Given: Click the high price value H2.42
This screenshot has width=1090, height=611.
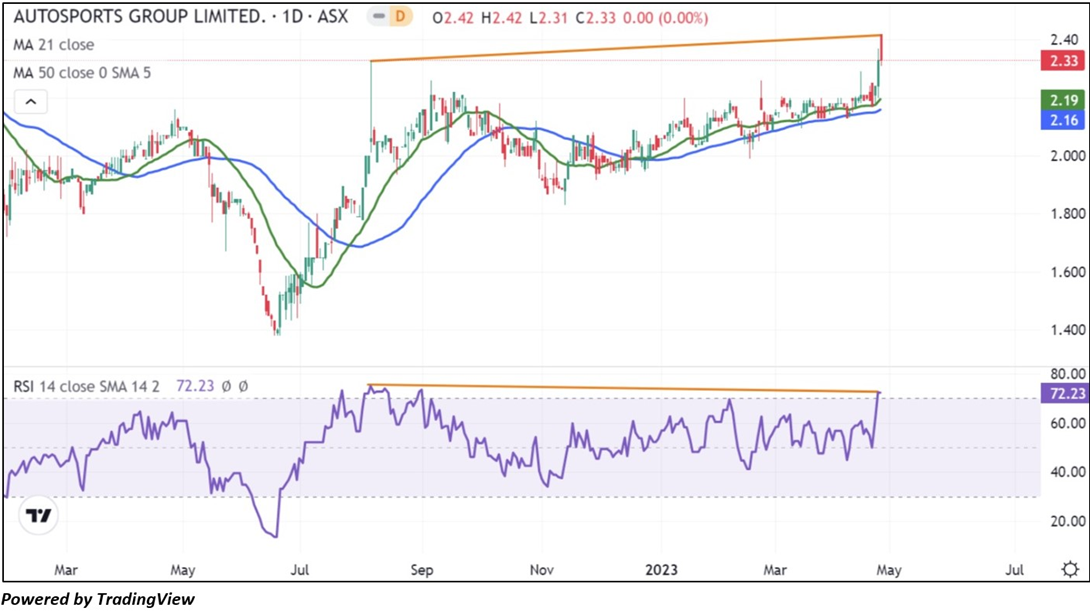Looking at the screenshot, I should click(502, 17).
